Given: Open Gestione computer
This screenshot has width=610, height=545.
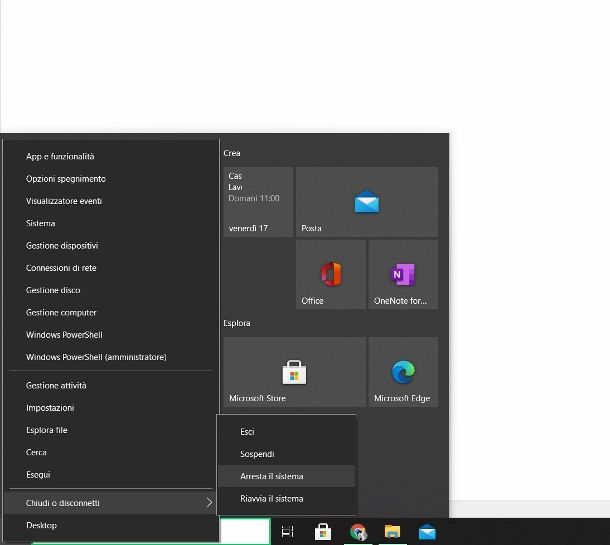Looking at the screenshot, I should [x=111, y=313].
